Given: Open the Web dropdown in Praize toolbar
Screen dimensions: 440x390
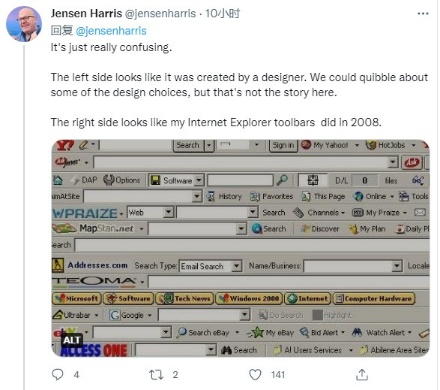Looking at the screenshot, I should click(169, 212).
